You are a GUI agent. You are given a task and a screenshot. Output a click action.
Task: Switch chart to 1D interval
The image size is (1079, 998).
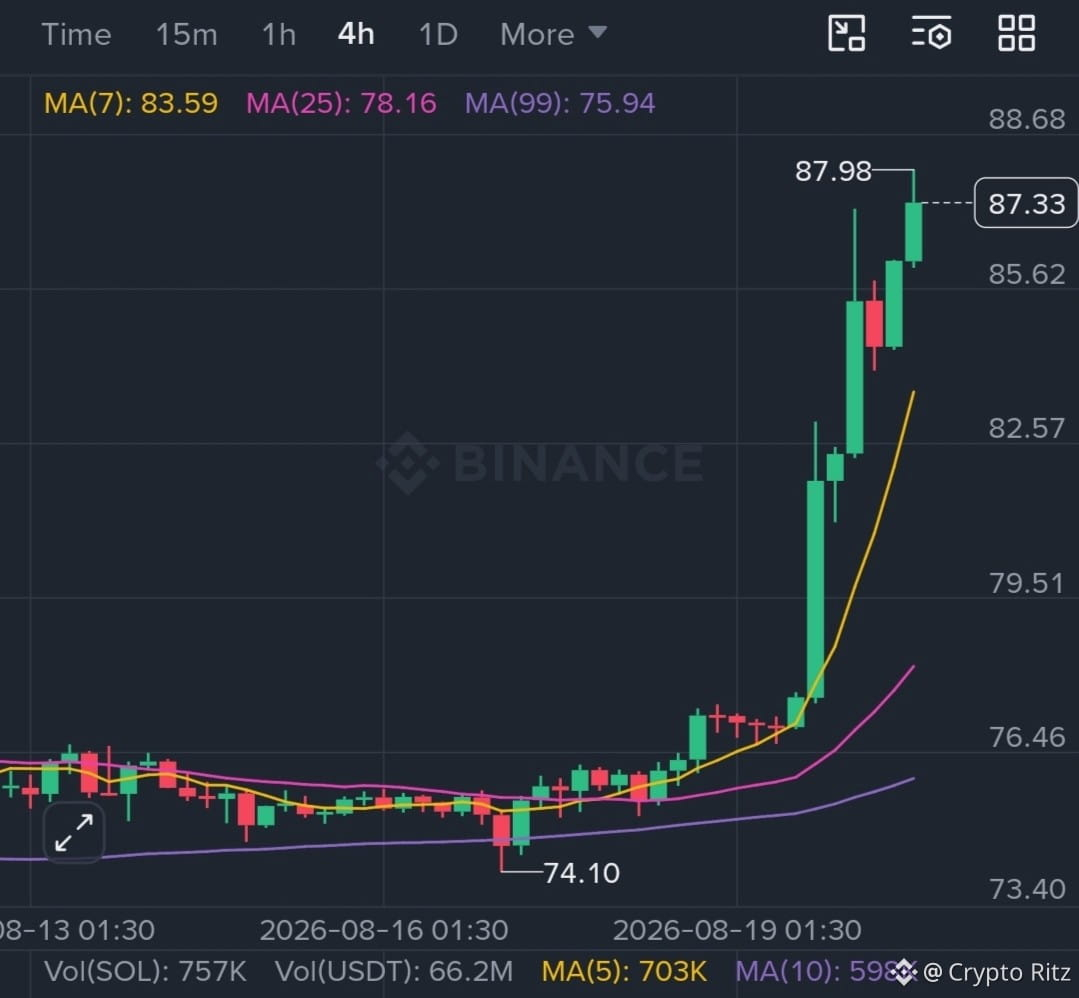pos(438,34)
